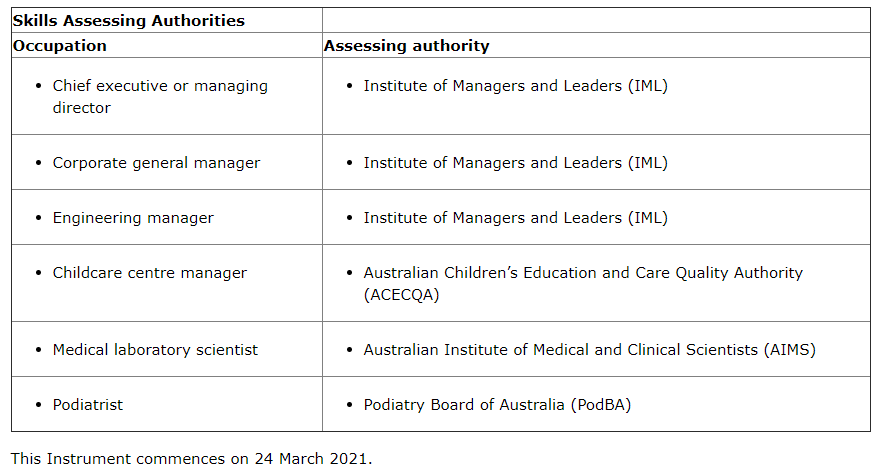Click the IML authority in the Chief executive row
This screenshot has width=880, height=470.
[515, 86]
